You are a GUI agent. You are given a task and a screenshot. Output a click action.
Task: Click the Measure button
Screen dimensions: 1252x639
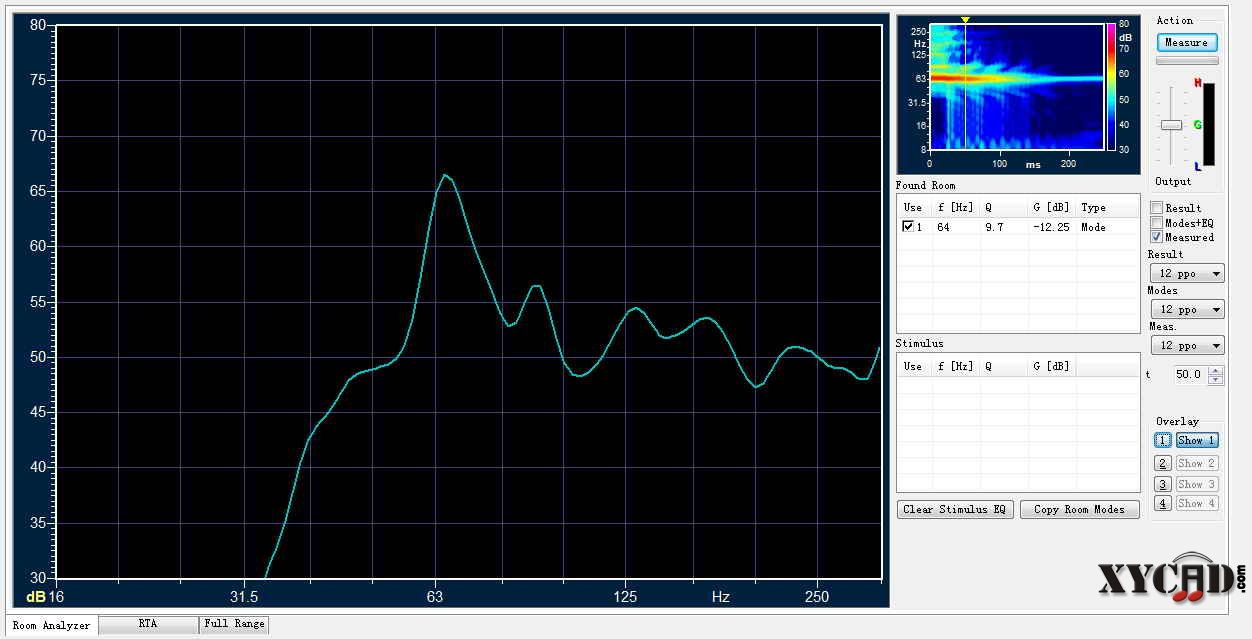(1186, 42)
